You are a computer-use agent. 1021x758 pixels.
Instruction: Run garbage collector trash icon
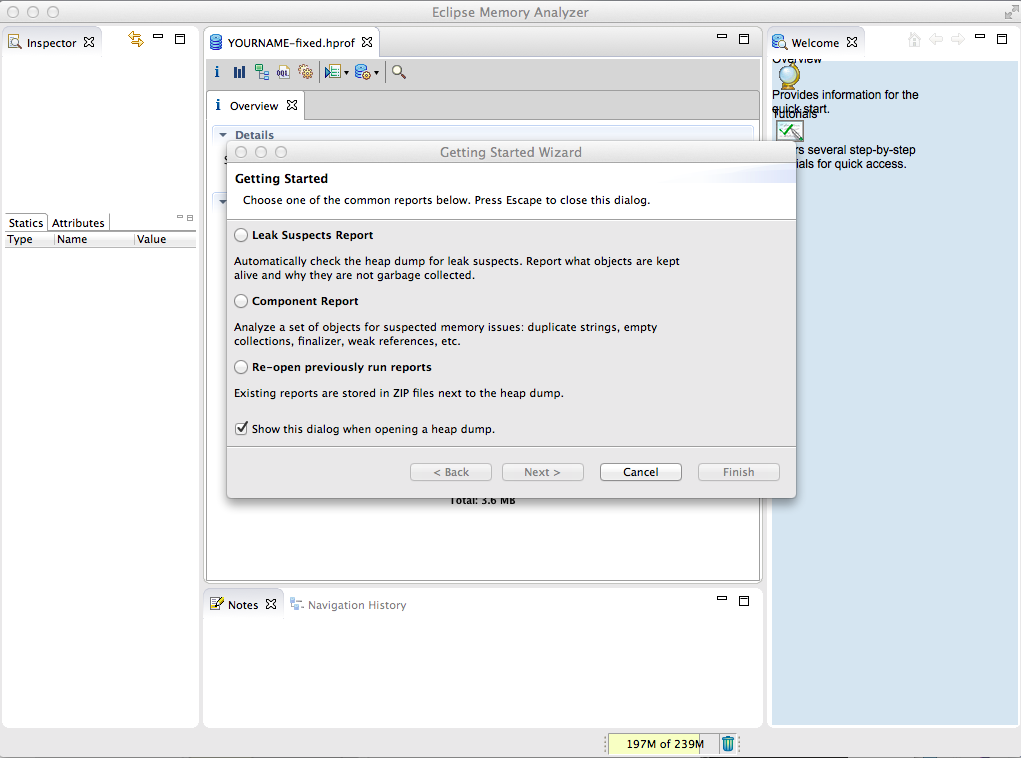click(728, 743)
